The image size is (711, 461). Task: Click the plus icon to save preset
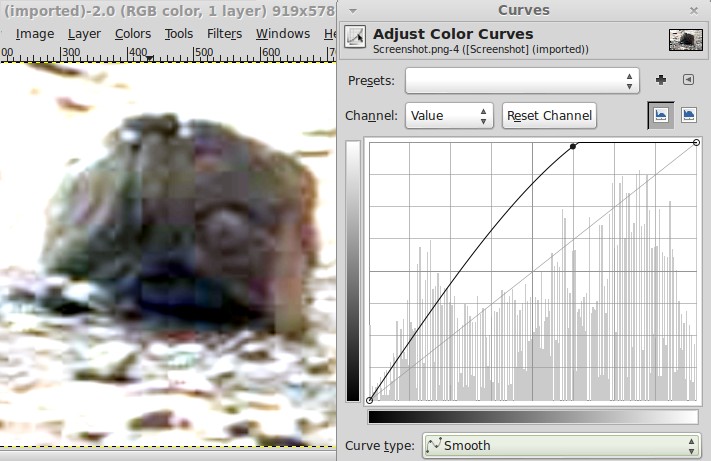click(x=661, y=80)
